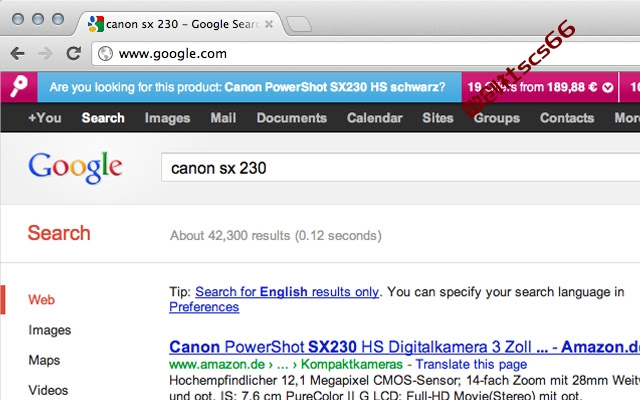
Task: Click the zoom window button
Action: point(58,19)
